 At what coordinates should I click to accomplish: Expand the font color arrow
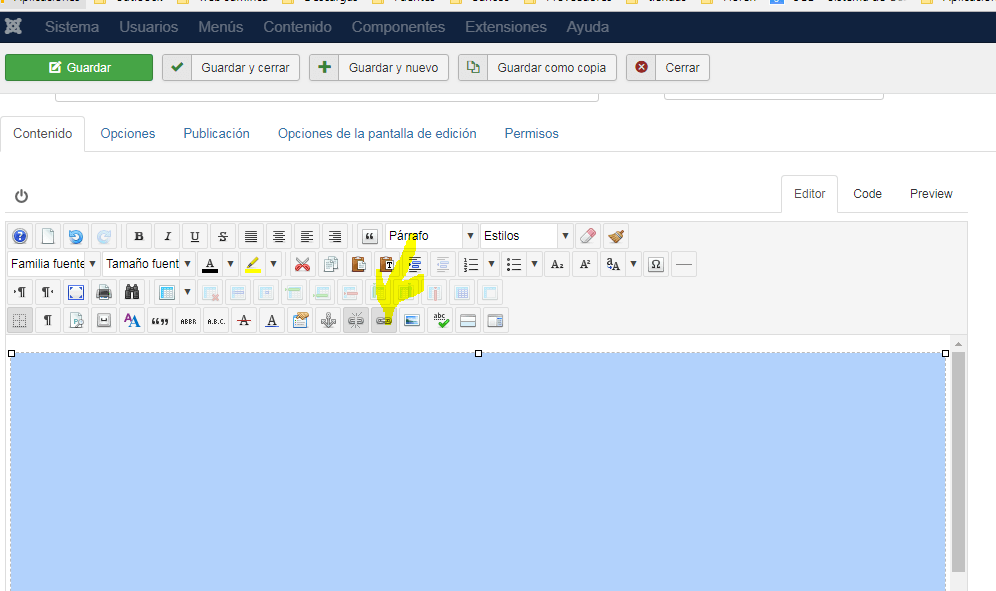click(231, 264)
